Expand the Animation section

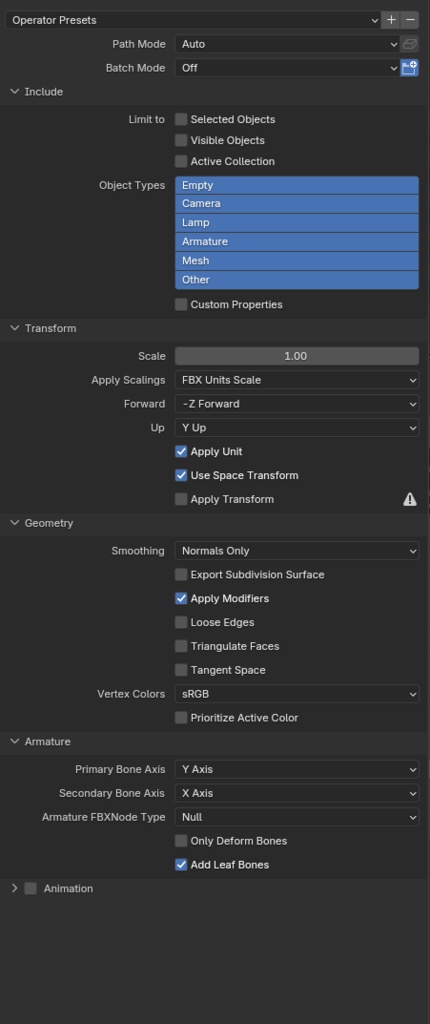[x=15, y=889]
